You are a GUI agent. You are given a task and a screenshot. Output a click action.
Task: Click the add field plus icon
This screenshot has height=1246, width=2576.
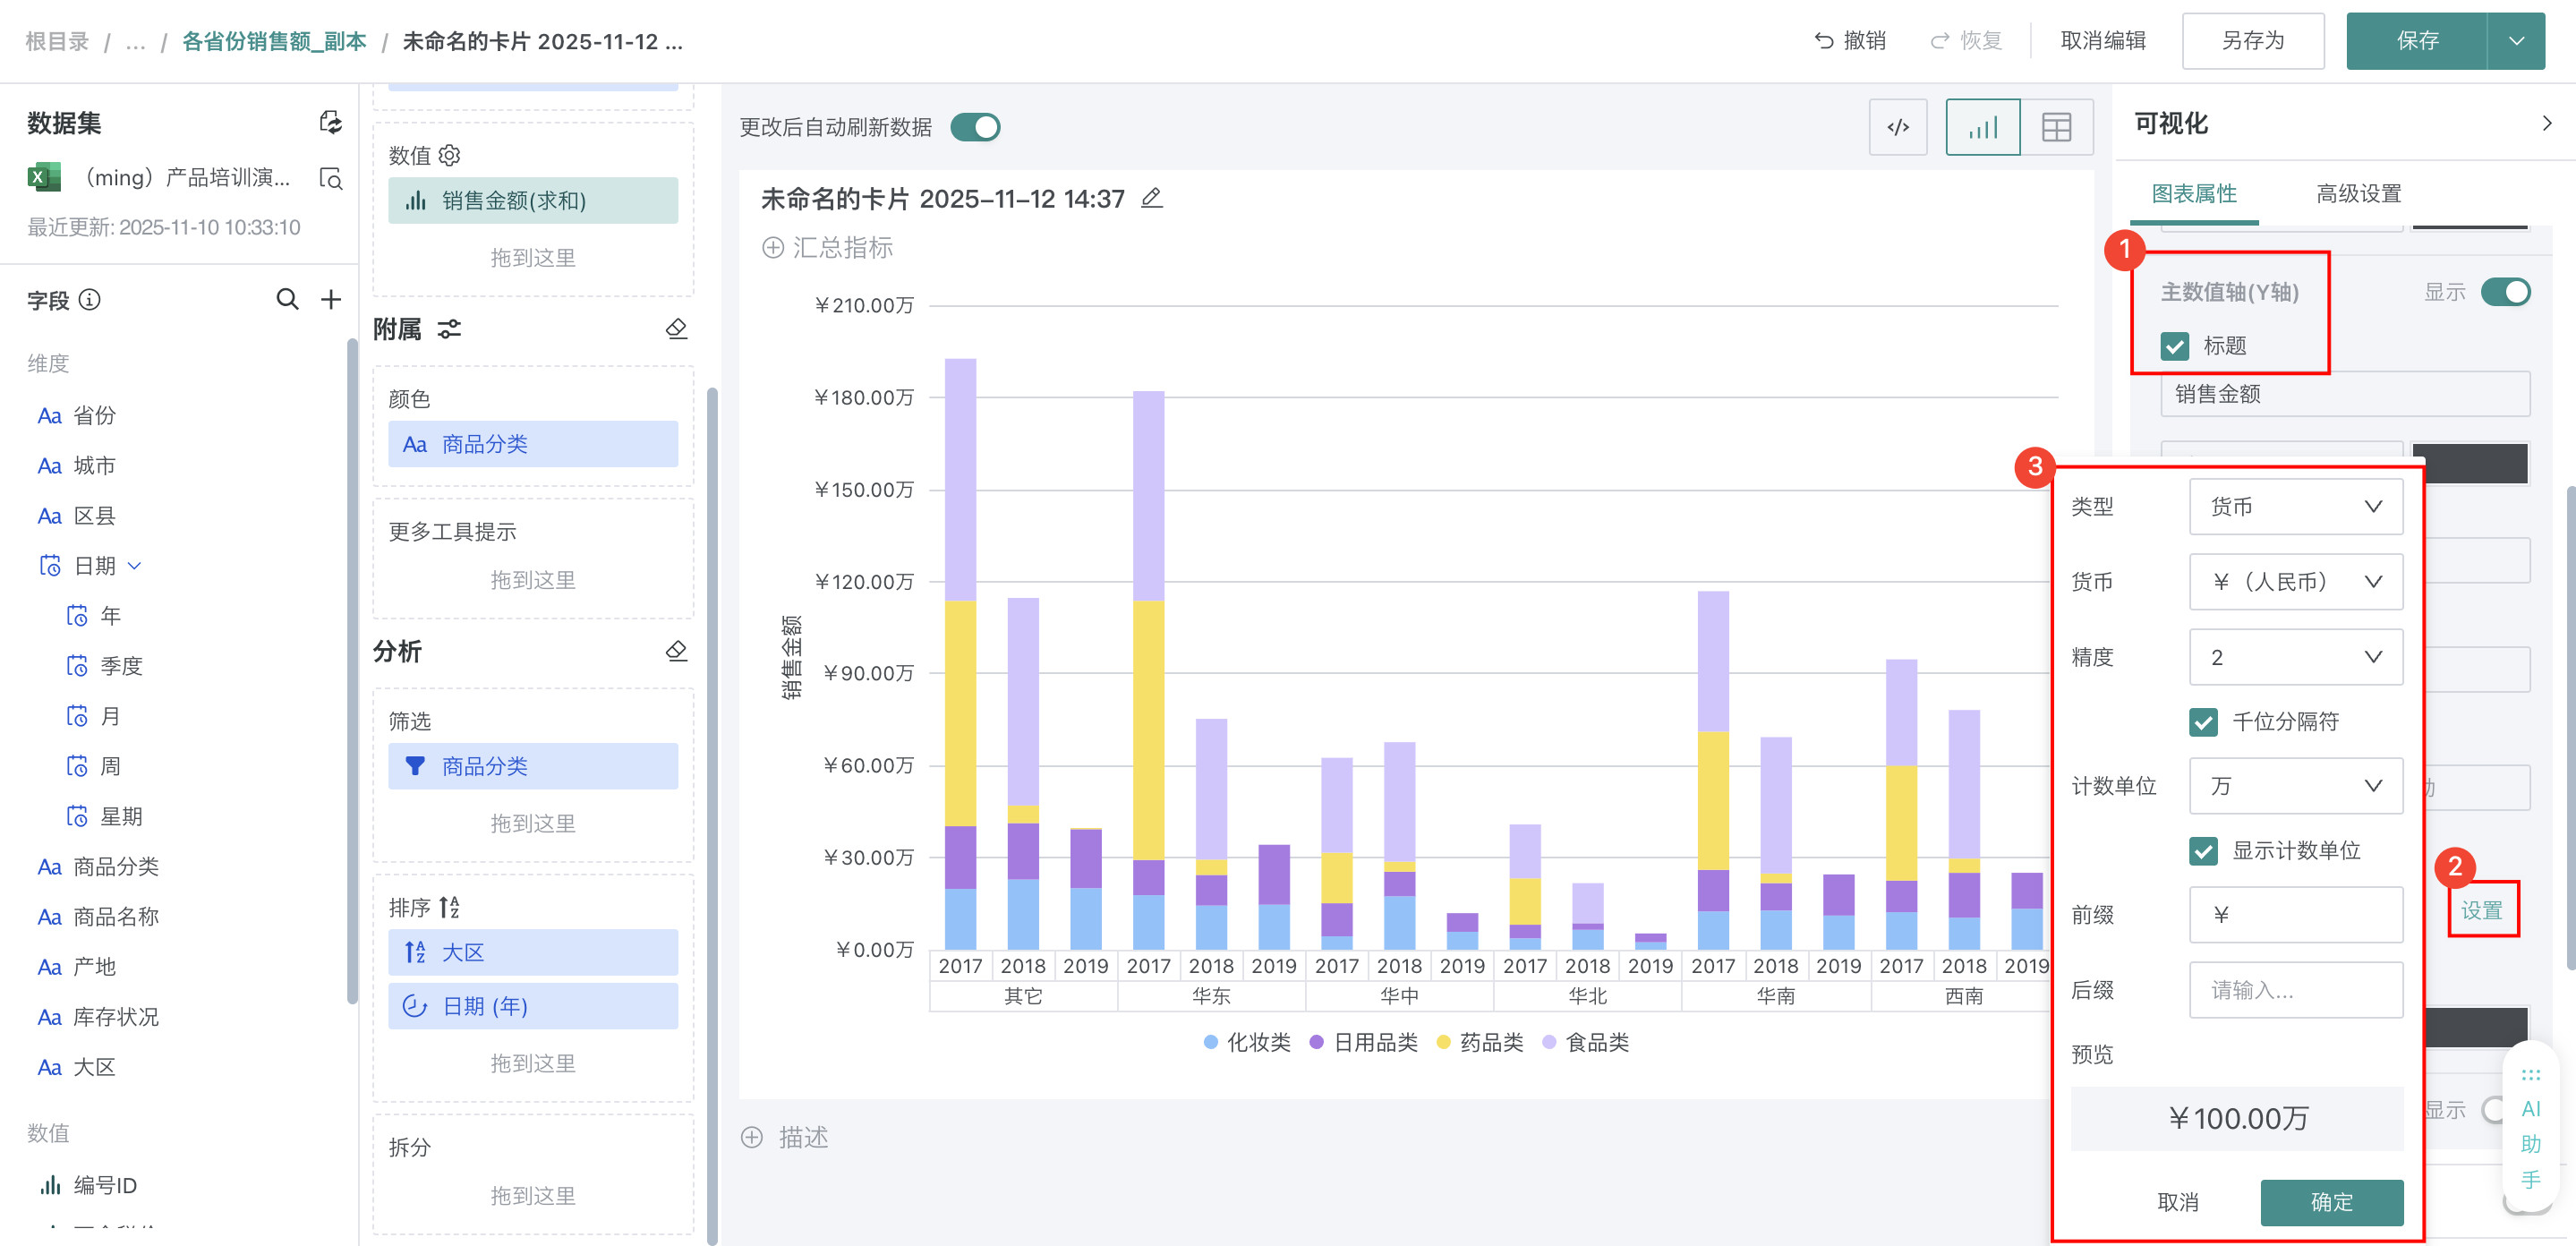click(331, 299)
